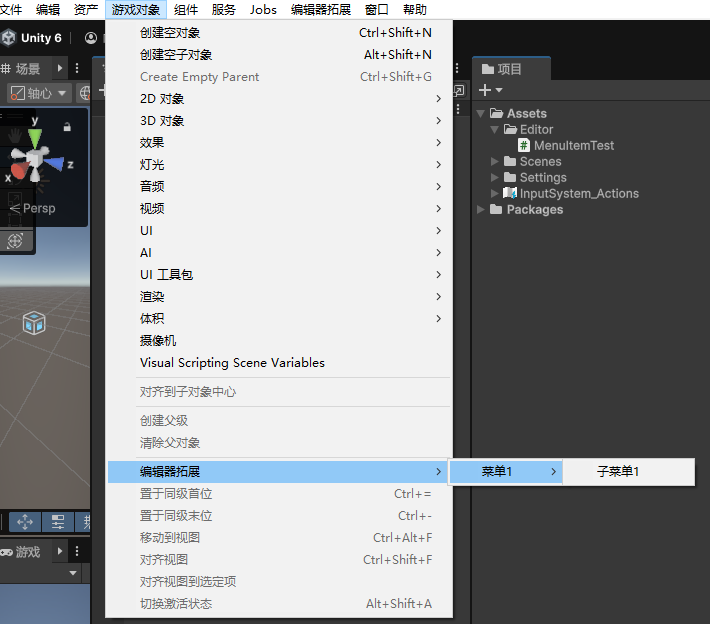This screenshot has height=624, width=710.
Task: Collapse the Assets folder tree
Action: coord(482,114)
